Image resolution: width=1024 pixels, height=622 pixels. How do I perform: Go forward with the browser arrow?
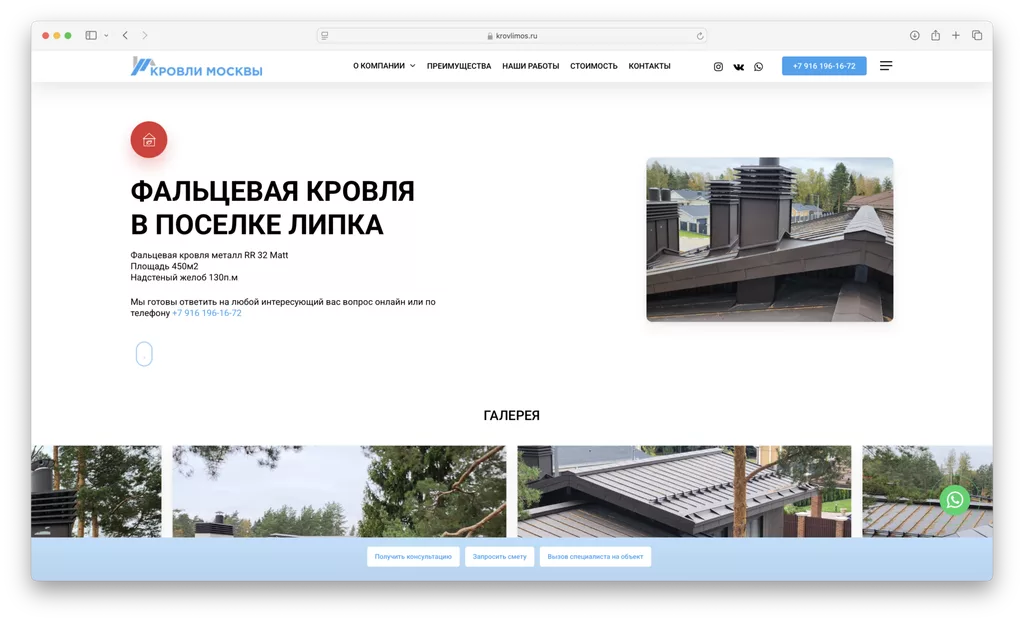[144, 35]
